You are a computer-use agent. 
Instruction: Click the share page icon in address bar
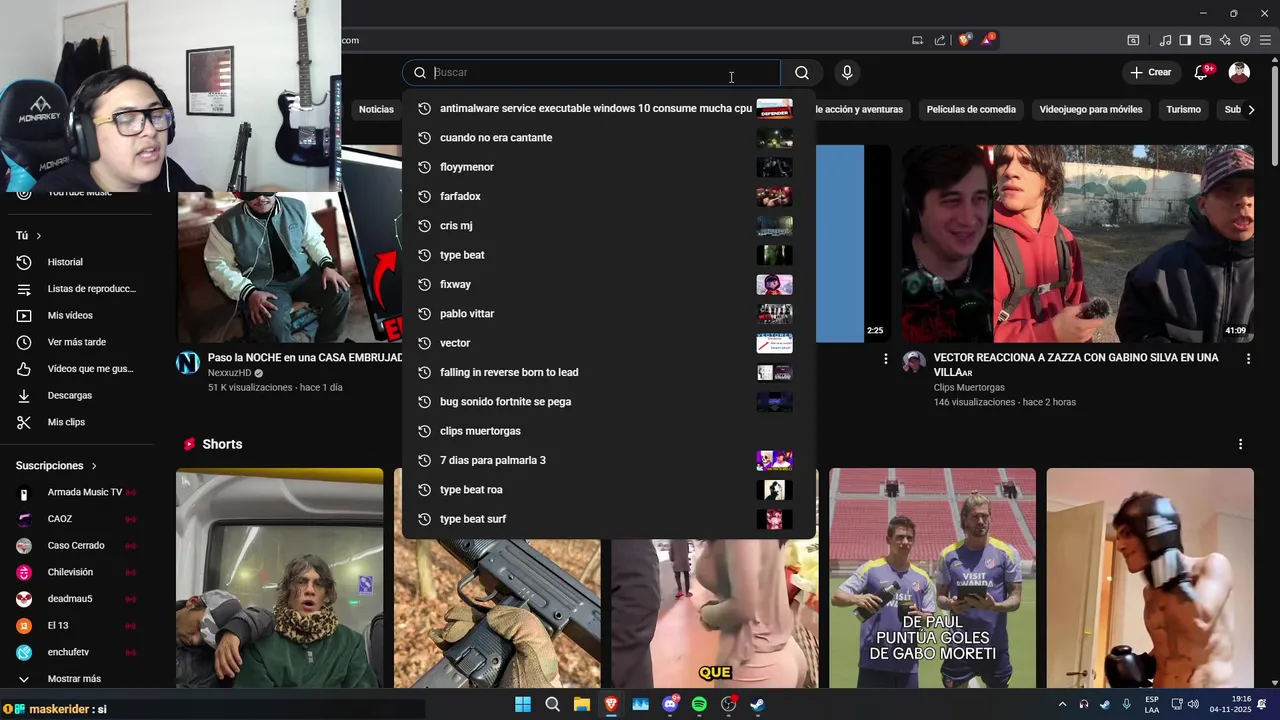(x=940, y=40)
